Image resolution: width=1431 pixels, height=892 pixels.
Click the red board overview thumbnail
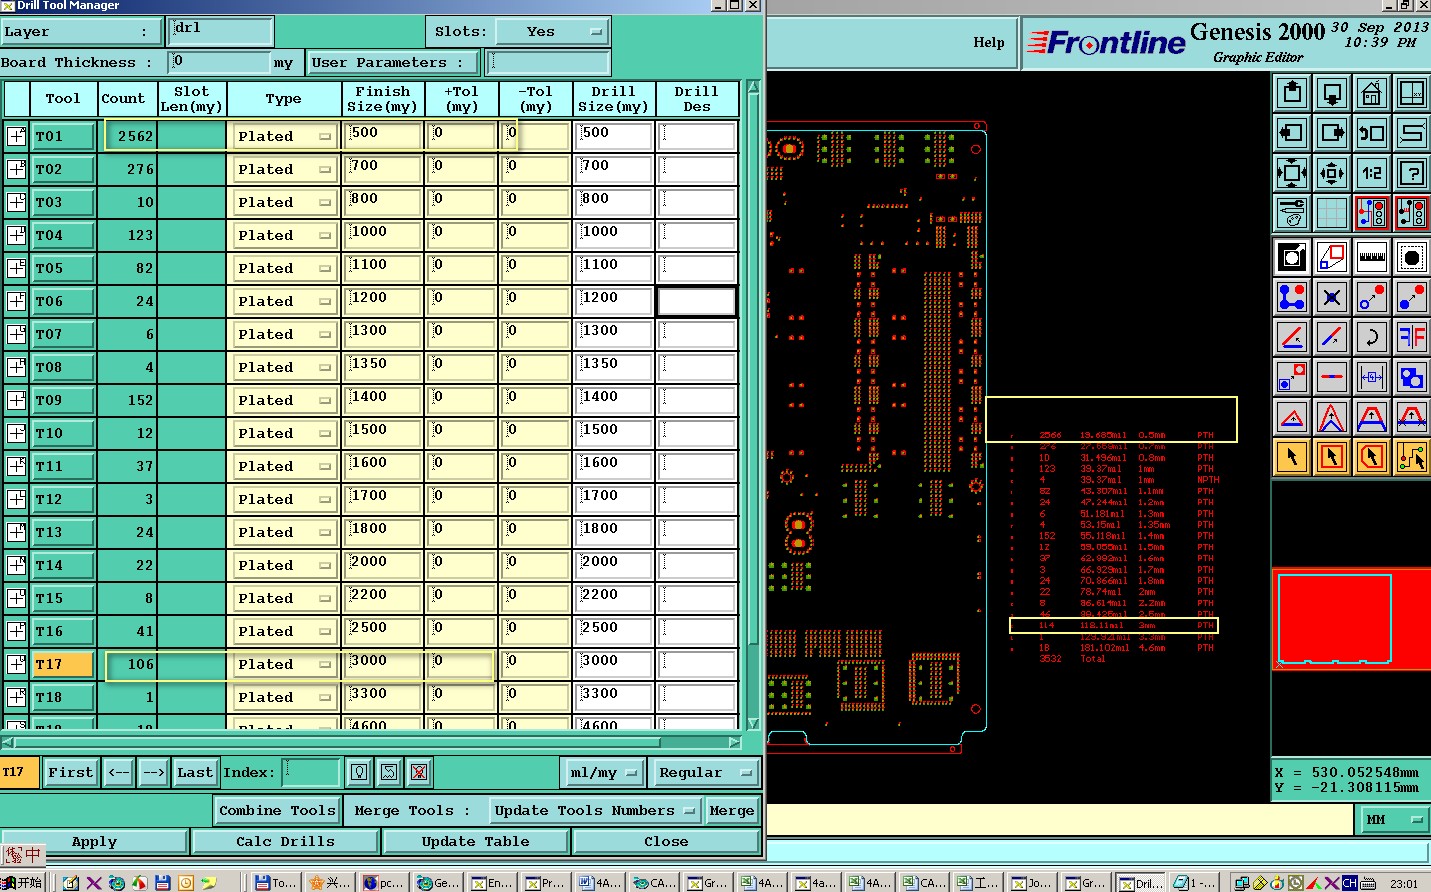(1351, 618)
